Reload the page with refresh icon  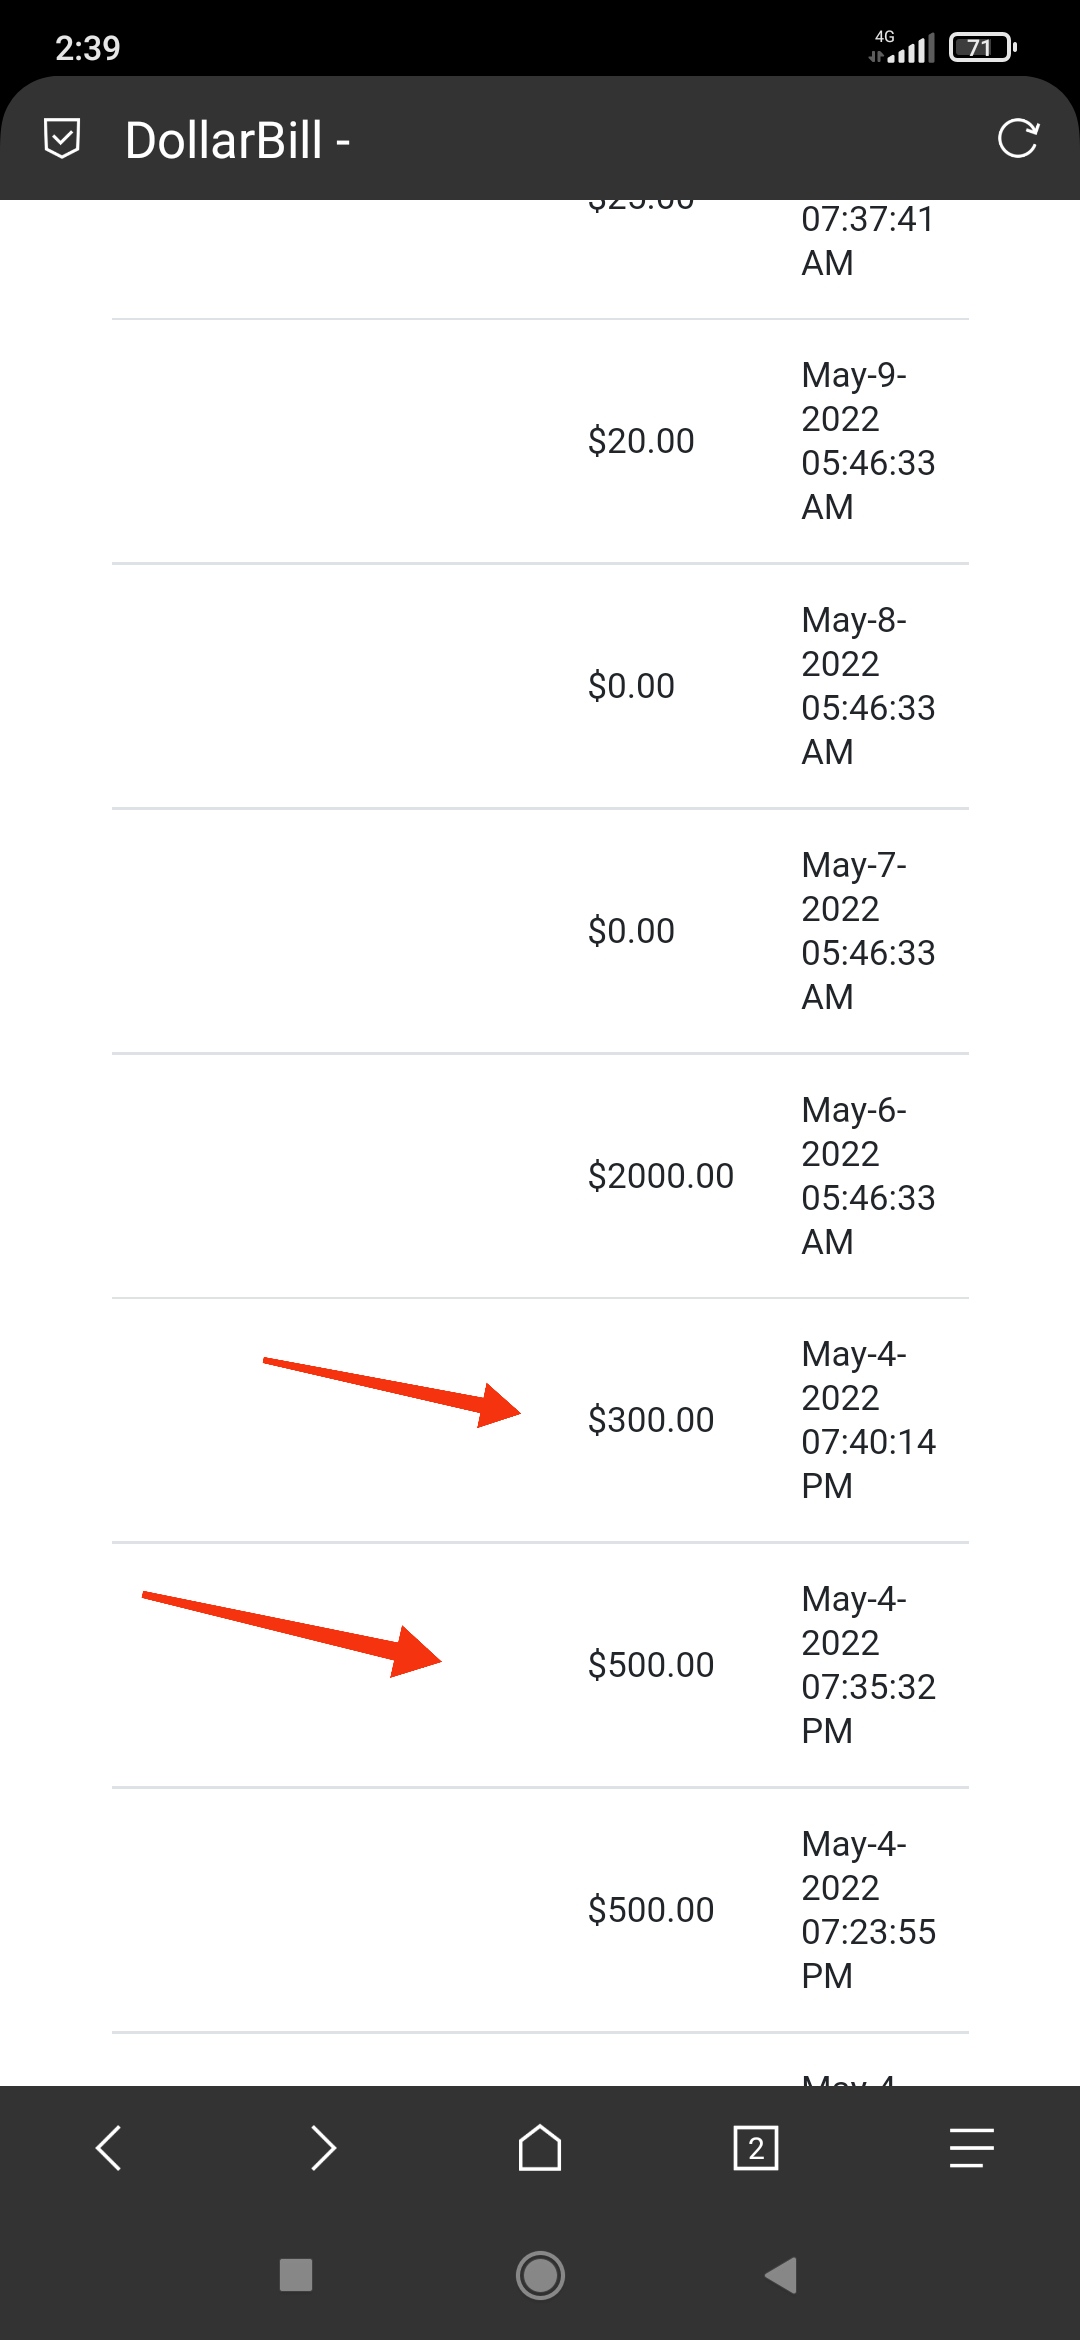[x=1018, y=138]
